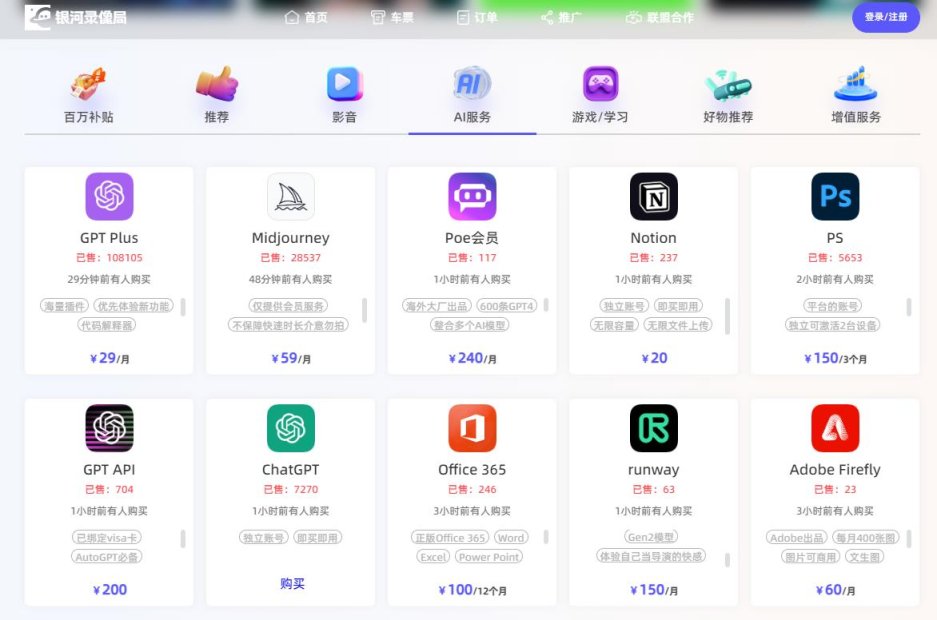This screenshot has height=620, width=937.
Task: Click the Notion tags scrollbar
Action: pos(727,316)
